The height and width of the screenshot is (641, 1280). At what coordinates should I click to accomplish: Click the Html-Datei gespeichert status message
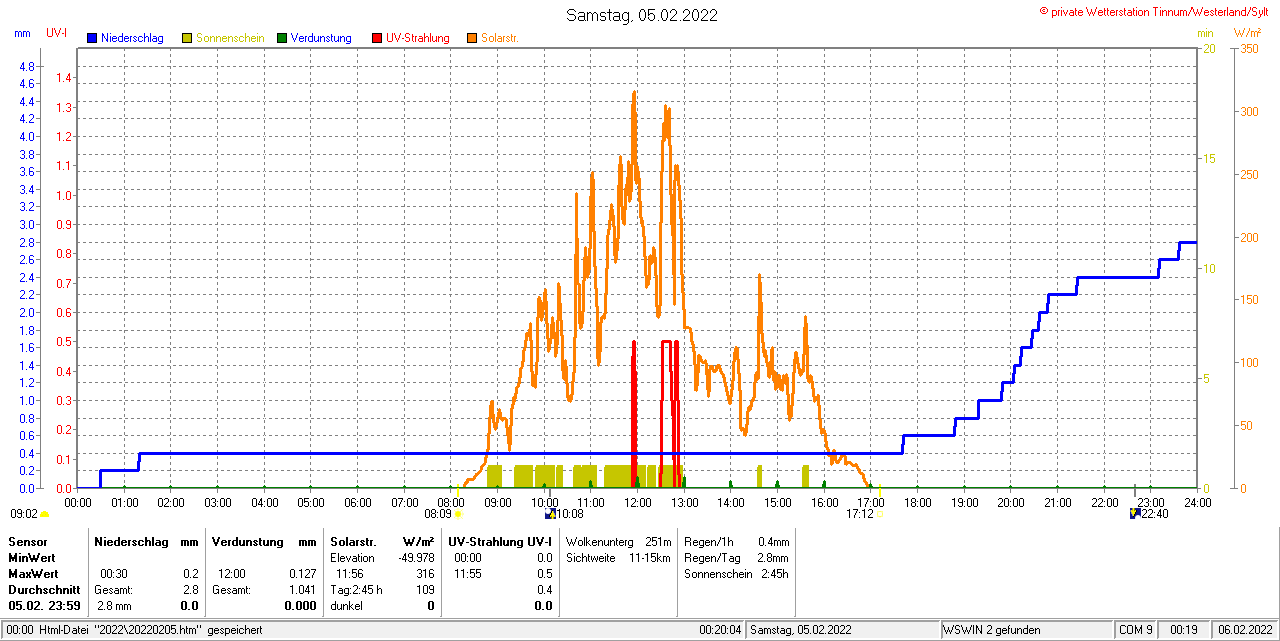pos(135,630)
